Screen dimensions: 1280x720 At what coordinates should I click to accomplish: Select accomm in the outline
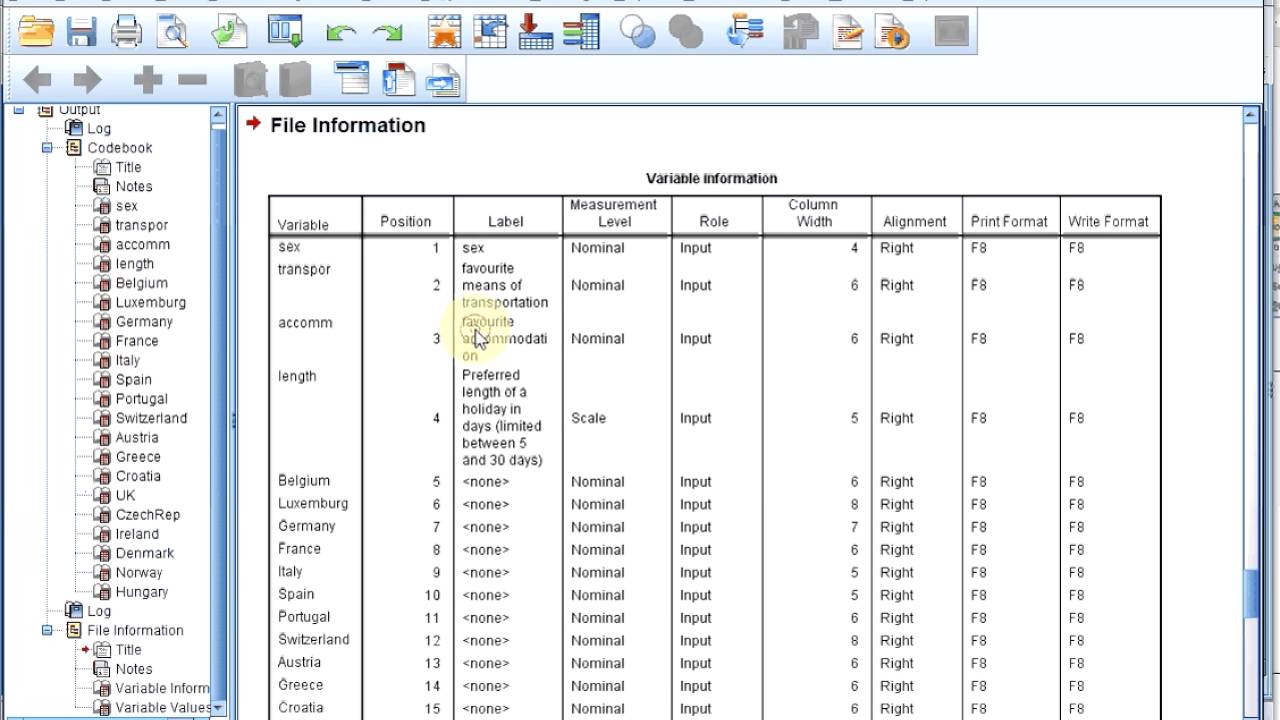pos(142,245)
